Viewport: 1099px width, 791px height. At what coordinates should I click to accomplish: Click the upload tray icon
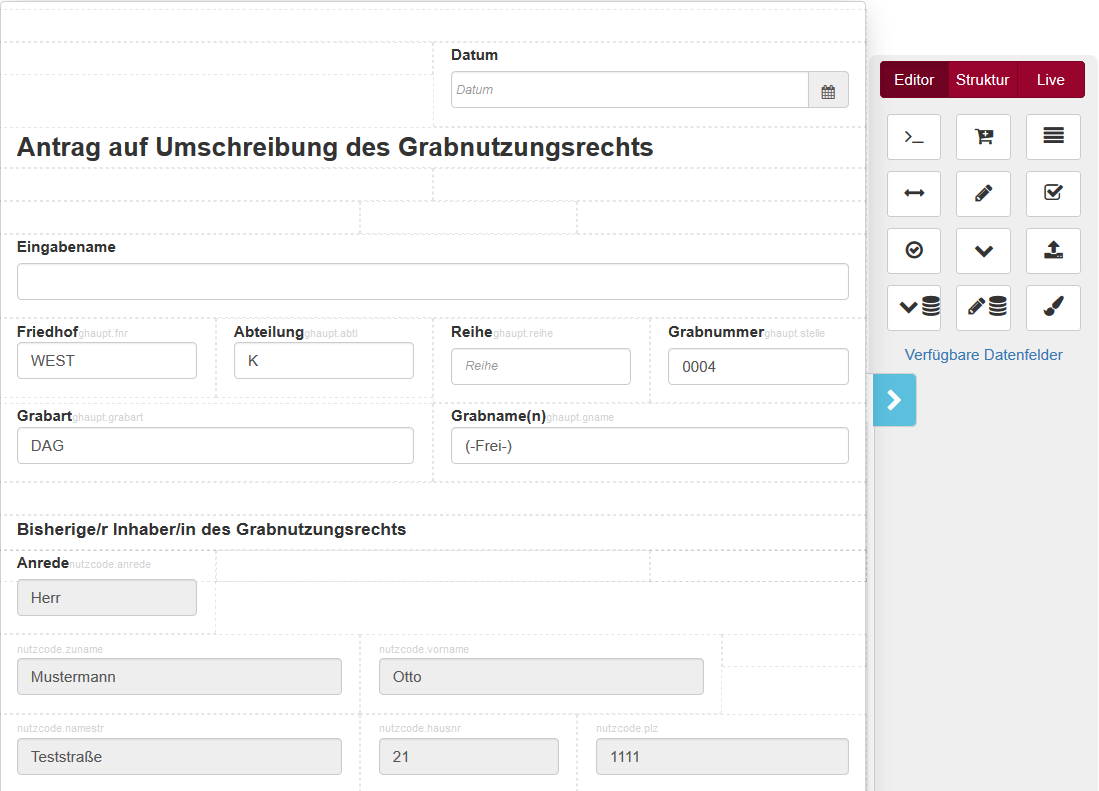coord(1053,251)
